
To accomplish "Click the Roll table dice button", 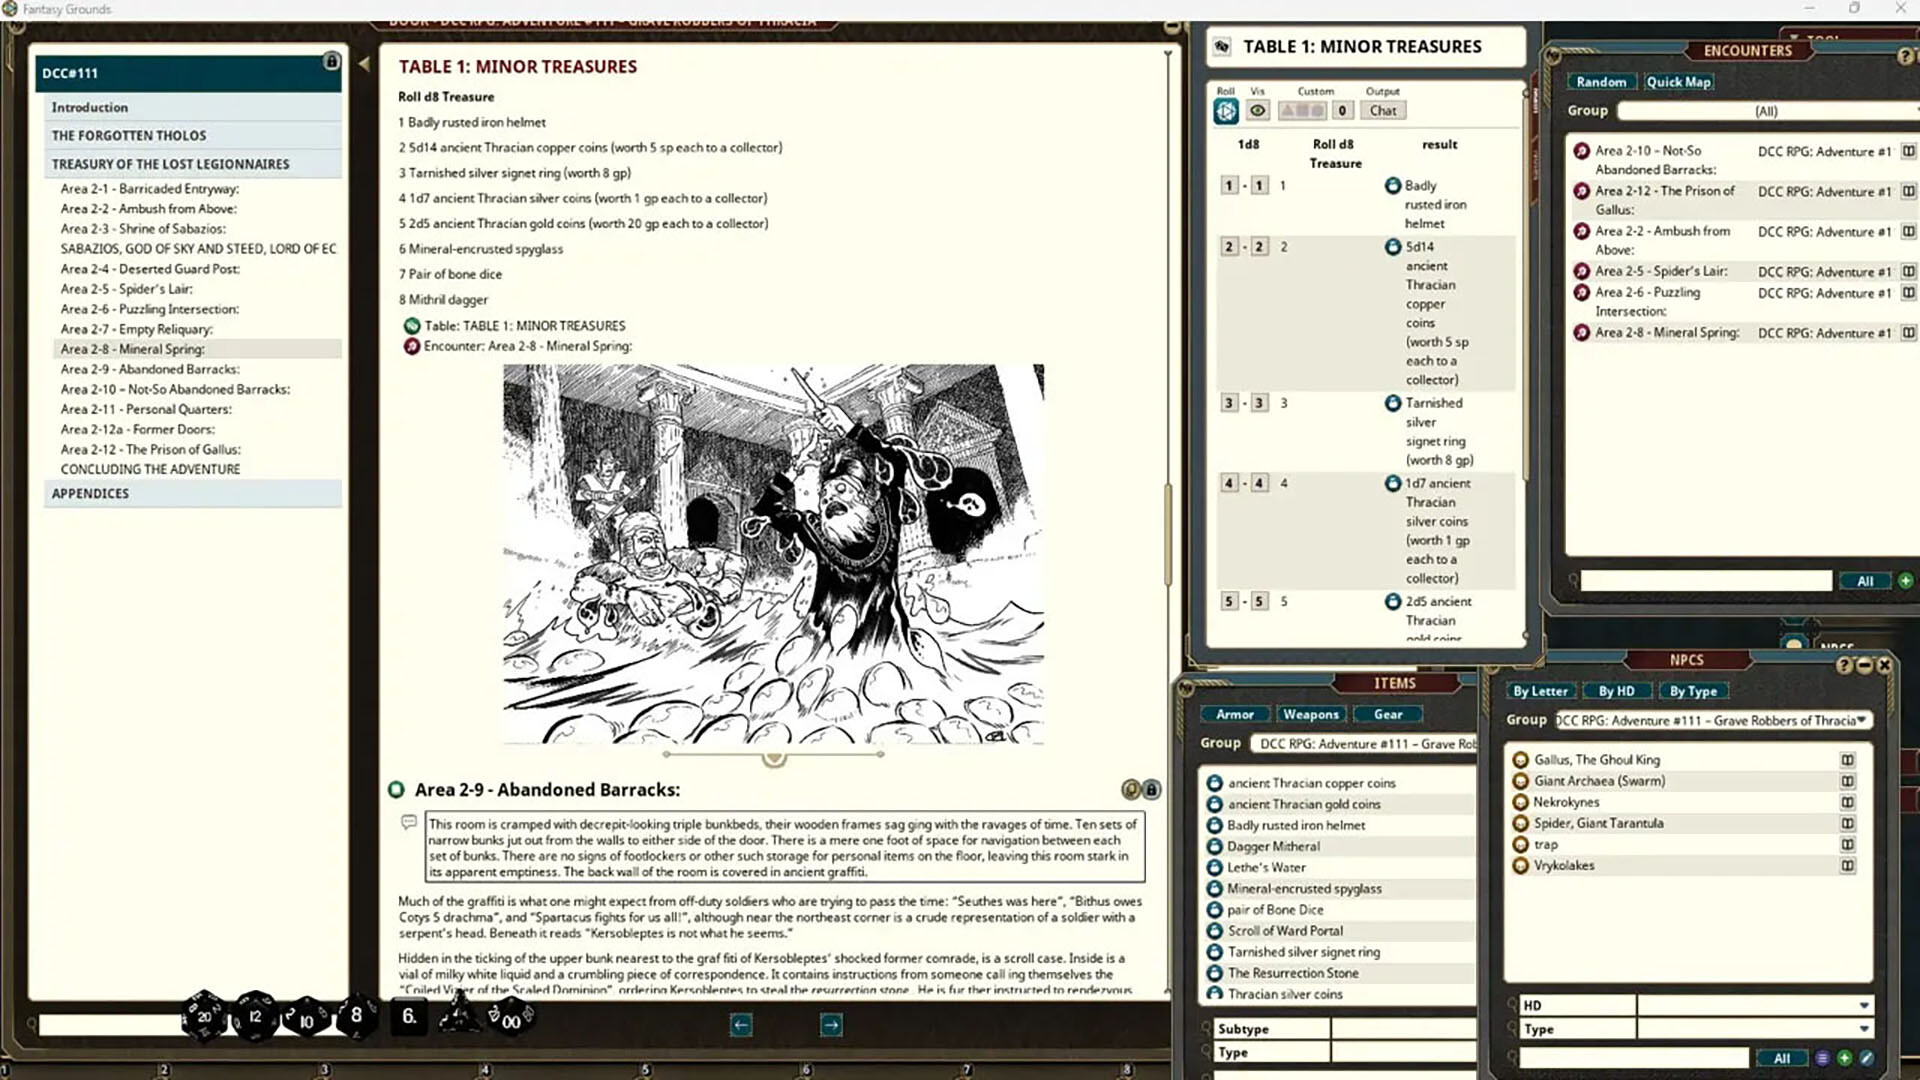I will click(1226, 111).
